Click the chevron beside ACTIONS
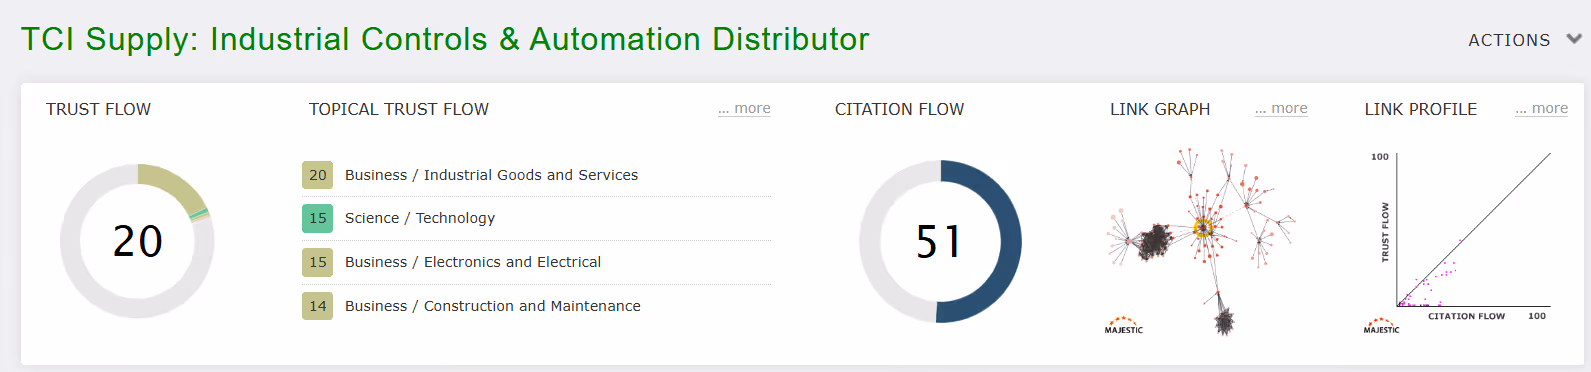 [x=1574, y=39]
